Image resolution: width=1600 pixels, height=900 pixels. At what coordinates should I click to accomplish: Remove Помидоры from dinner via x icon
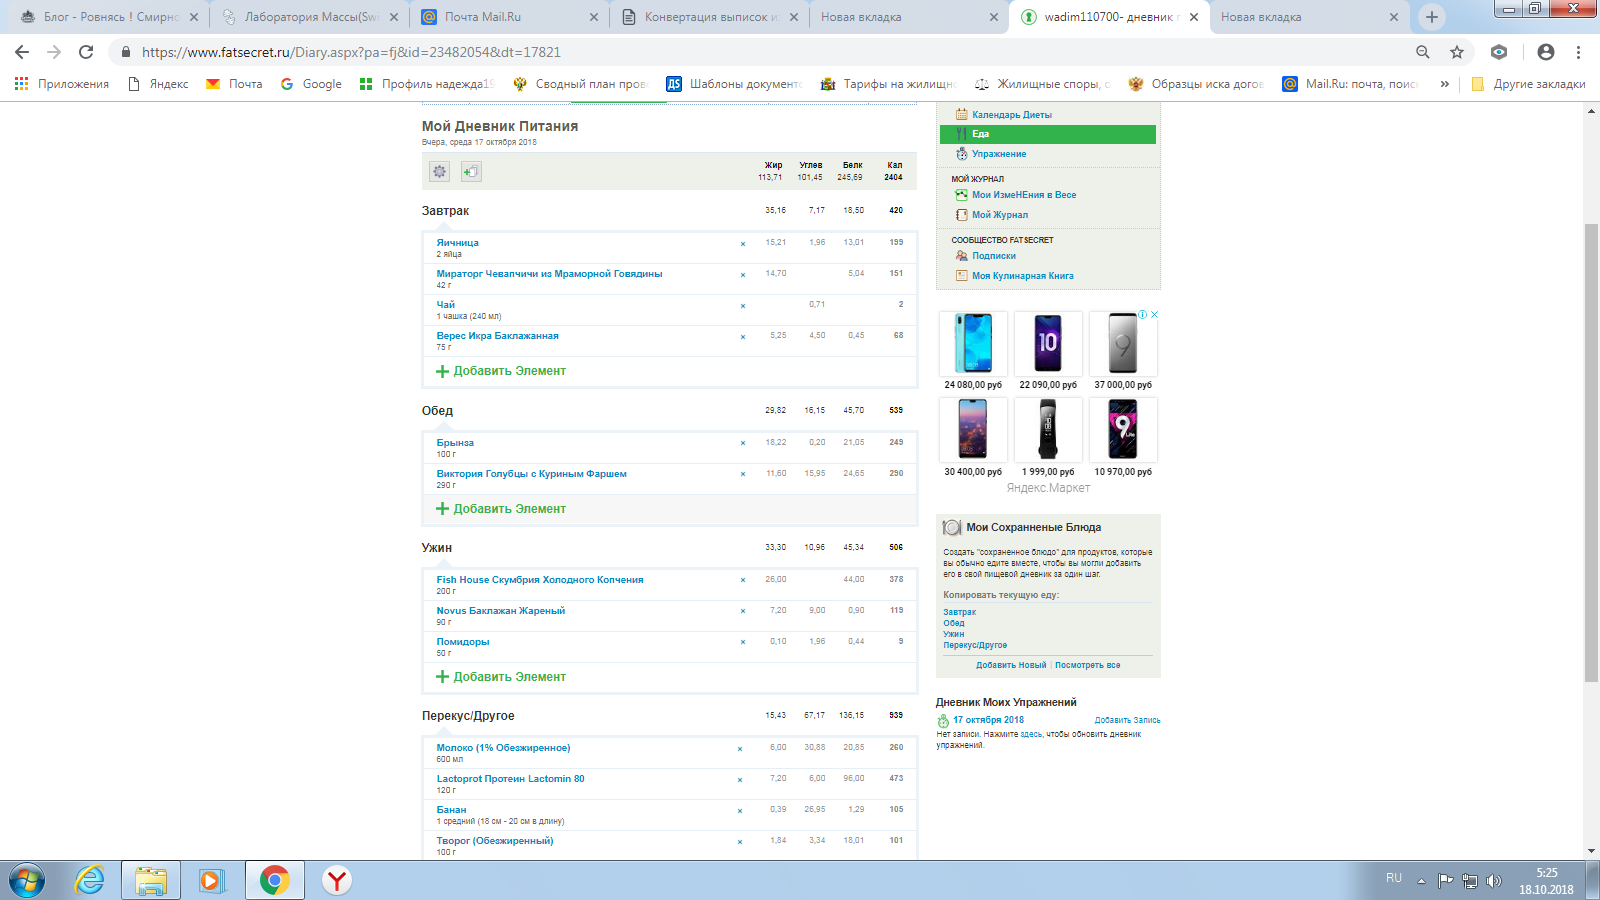pyautogui.click(x=742, y=642)
